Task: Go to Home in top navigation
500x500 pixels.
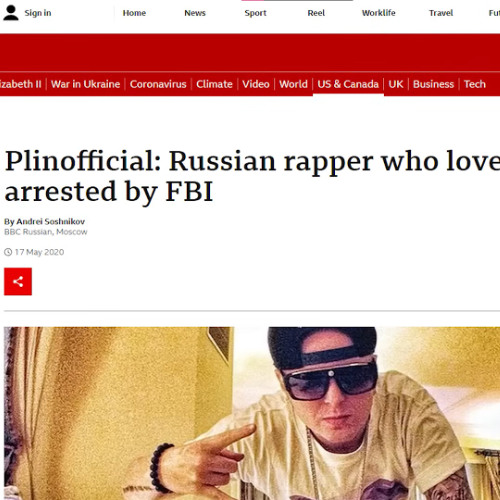Action: click(134, 13)
